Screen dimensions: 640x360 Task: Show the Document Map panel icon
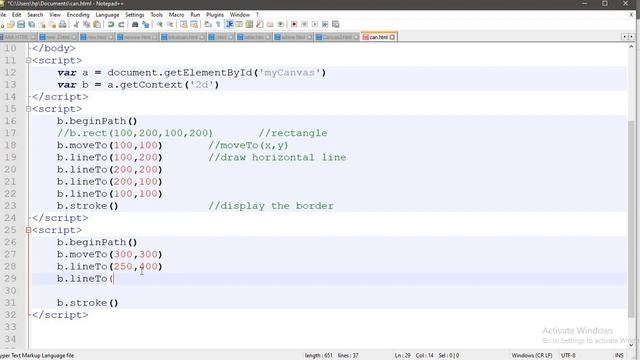[249, 24]
